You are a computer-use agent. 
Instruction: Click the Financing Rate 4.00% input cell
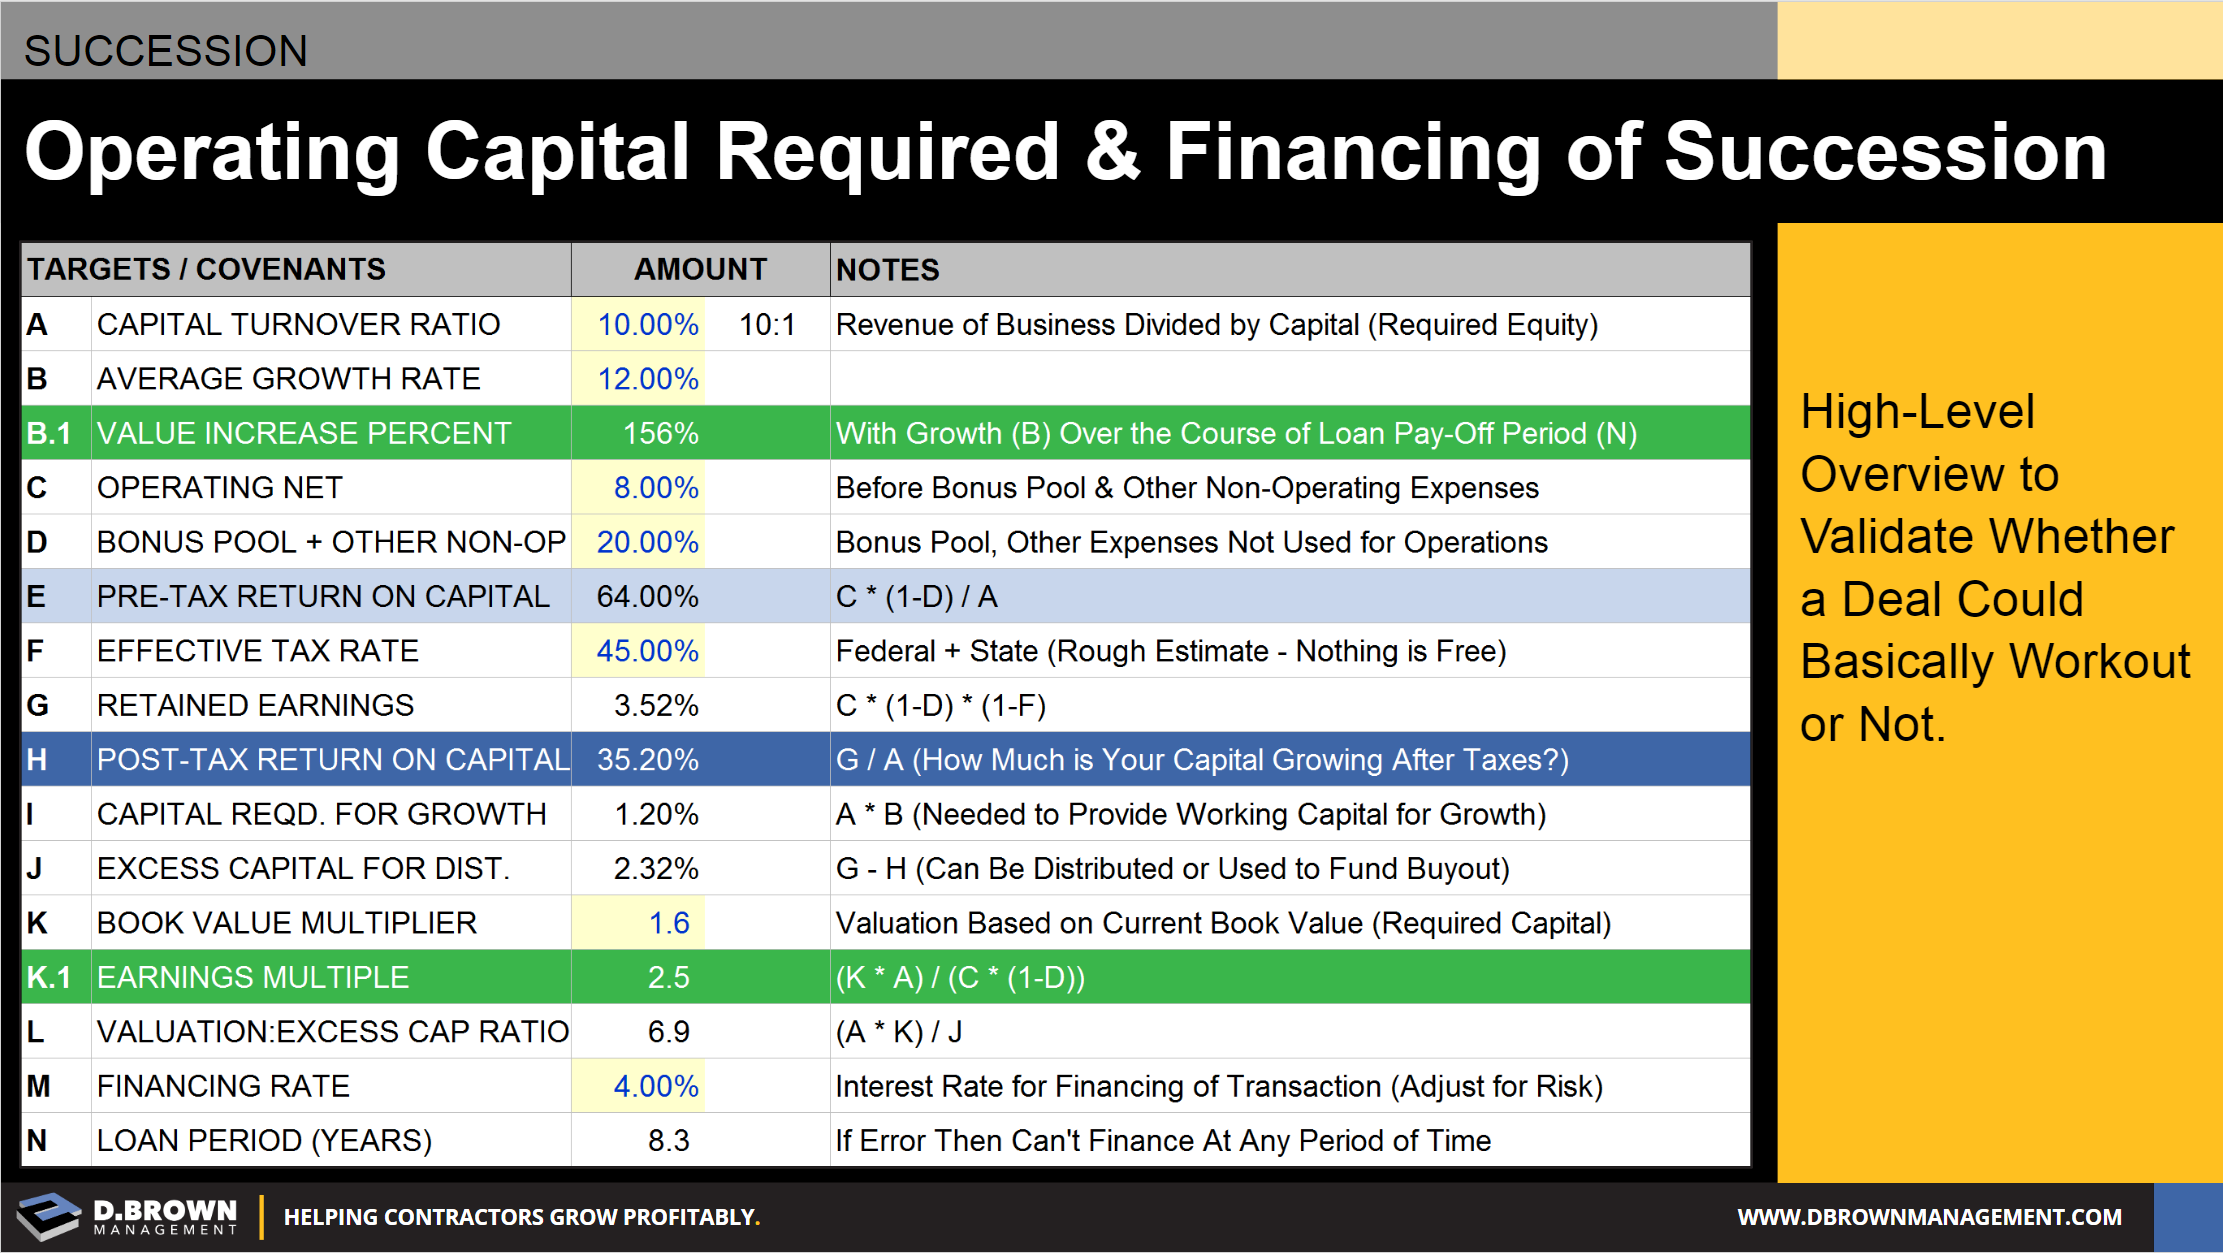(655, 1086)
